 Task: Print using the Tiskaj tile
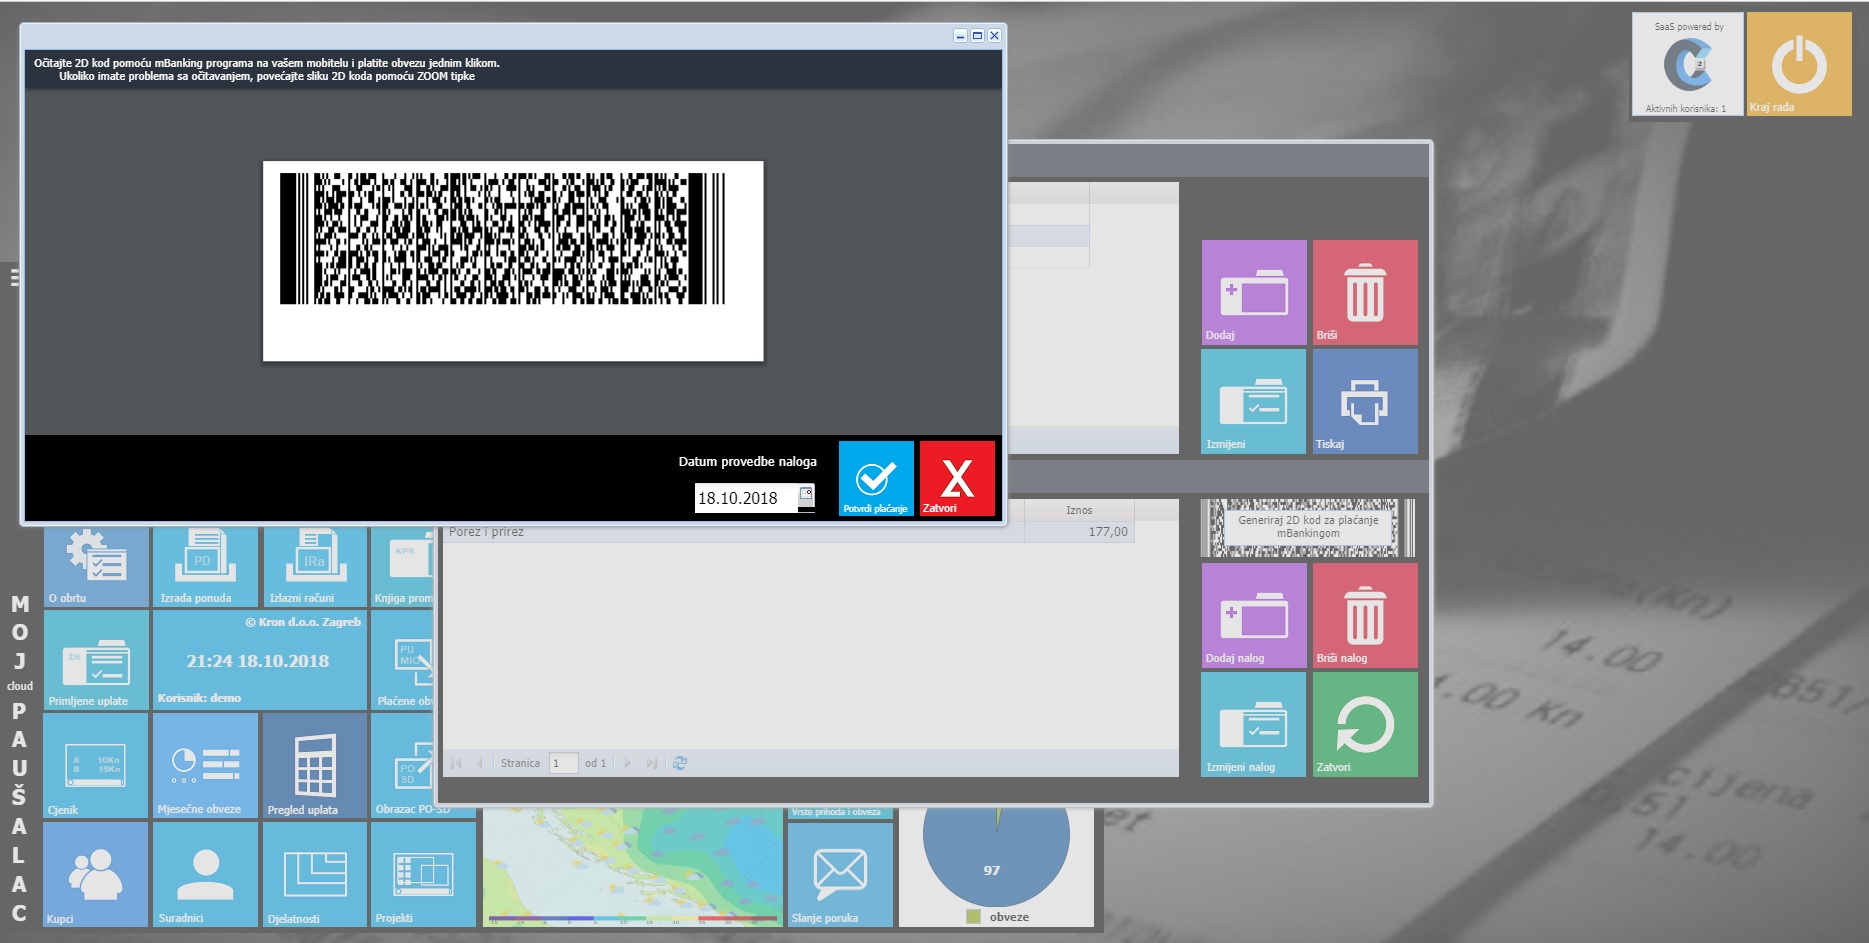point(1365,401)
